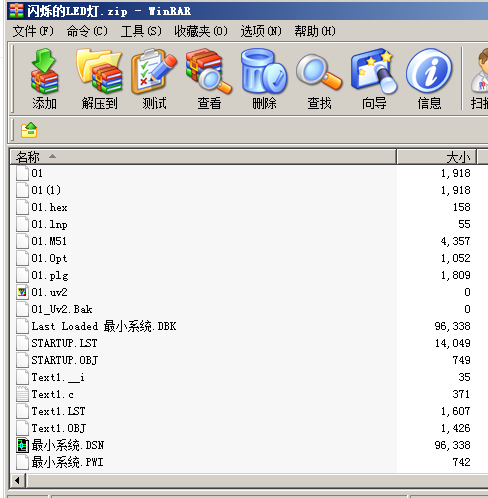Click the size value 35
The height and width of the screenshot is (498, 488).
(x=464, y=377)
